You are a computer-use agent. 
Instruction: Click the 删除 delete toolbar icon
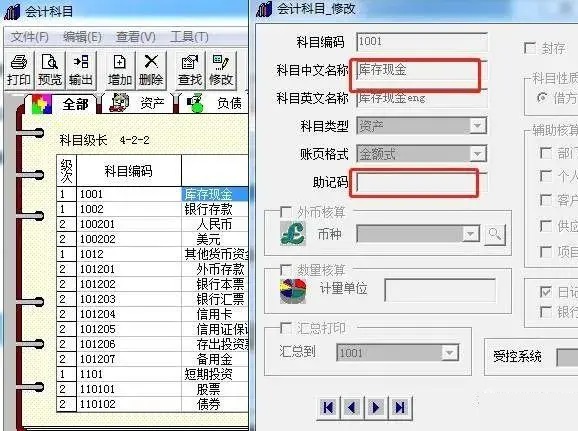pos(151,70)
